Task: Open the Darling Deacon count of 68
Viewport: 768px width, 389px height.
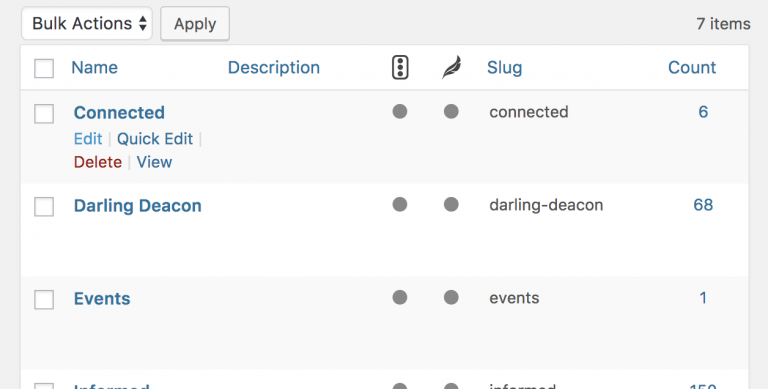Action: 703,205
